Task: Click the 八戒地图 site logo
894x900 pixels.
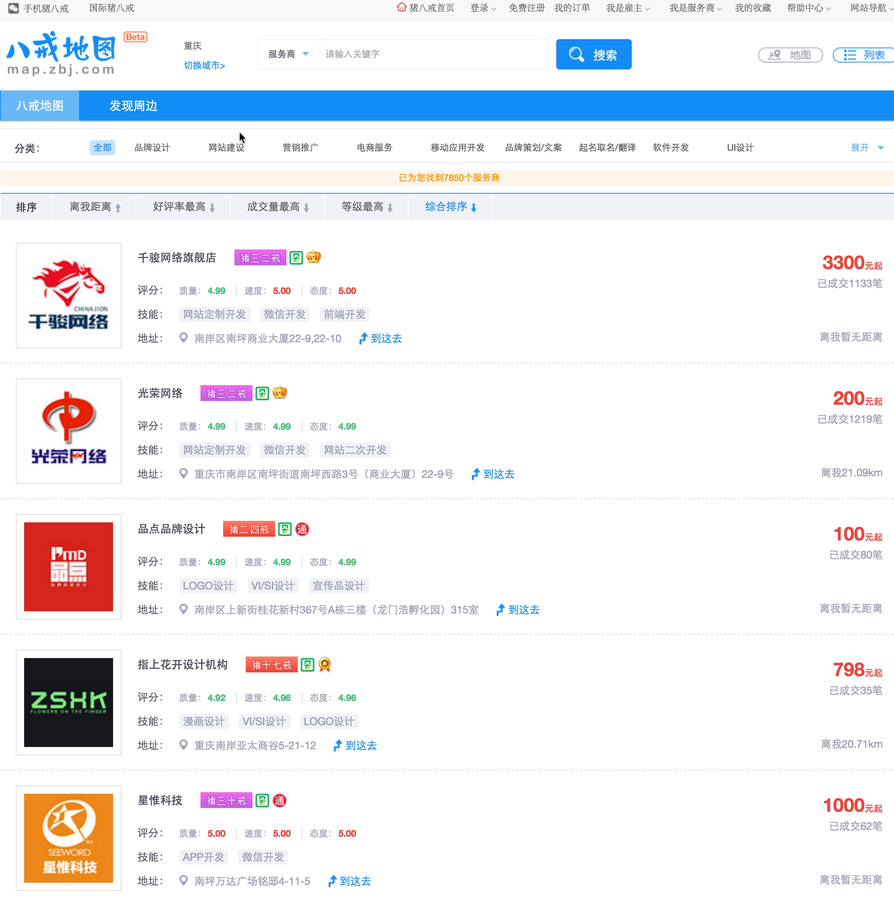Action: pos(61,55)
